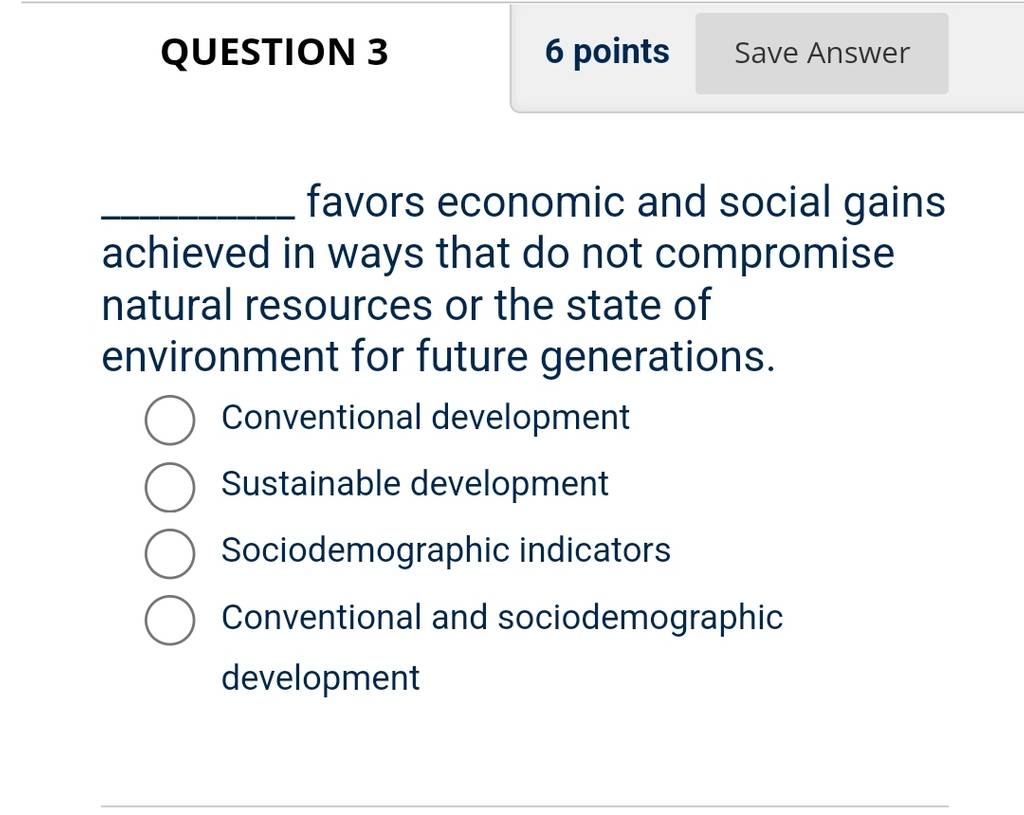The image size is (1024, 815).
Task: Click the QUESTION 3 heading
Action: (x=274, y=52)
